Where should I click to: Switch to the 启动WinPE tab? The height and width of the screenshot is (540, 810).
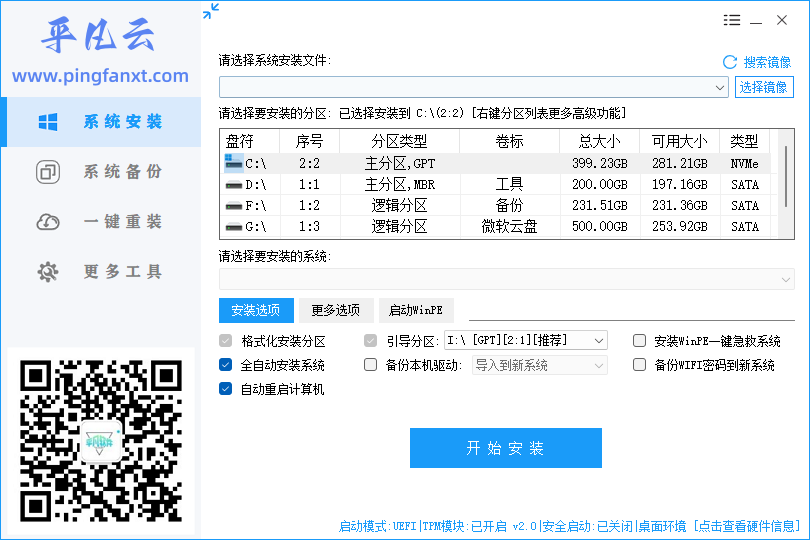[416, 310]
